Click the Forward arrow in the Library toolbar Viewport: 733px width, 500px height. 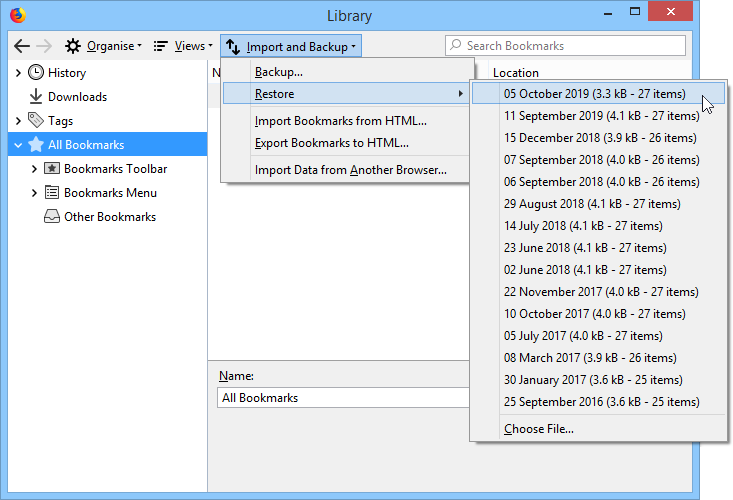point(44,46)
